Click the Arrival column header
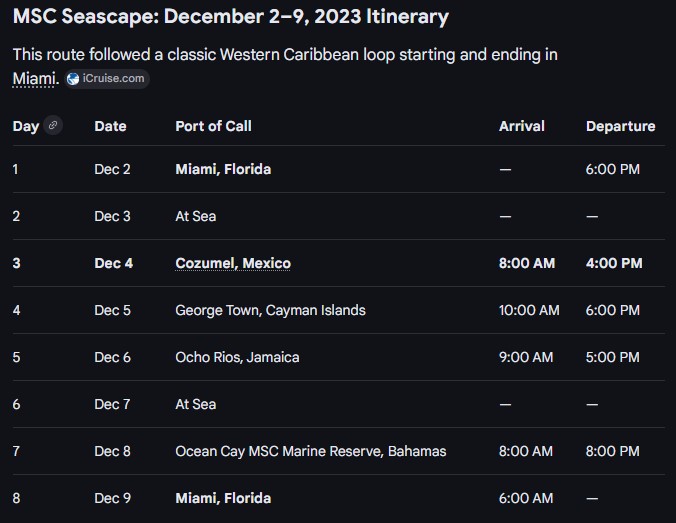 (522, 126)
